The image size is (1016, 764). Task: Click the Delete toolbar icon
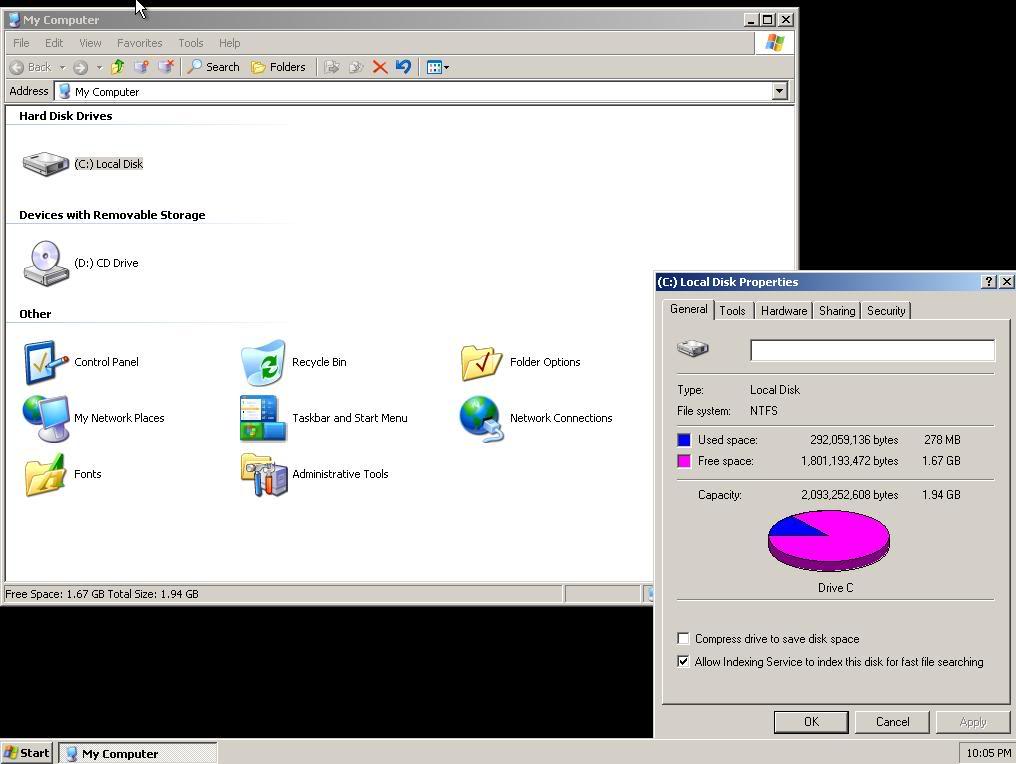click(x=380, y=67)
